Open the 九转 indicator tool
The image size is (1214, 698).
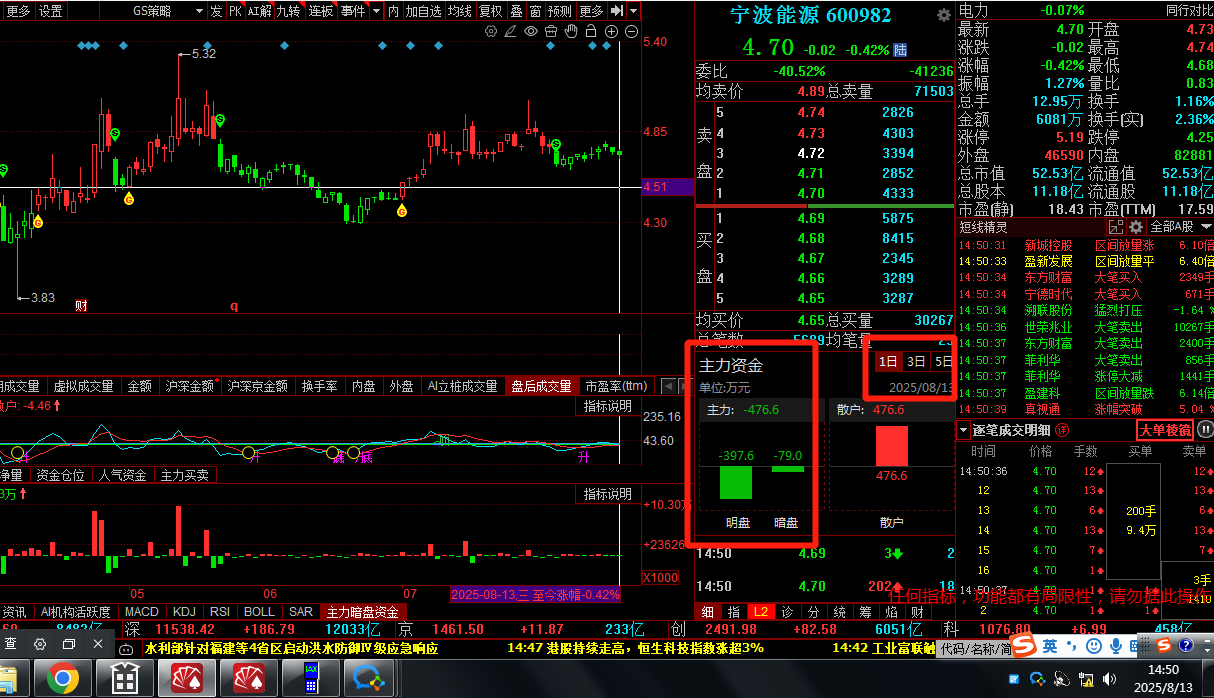(288, 11)
